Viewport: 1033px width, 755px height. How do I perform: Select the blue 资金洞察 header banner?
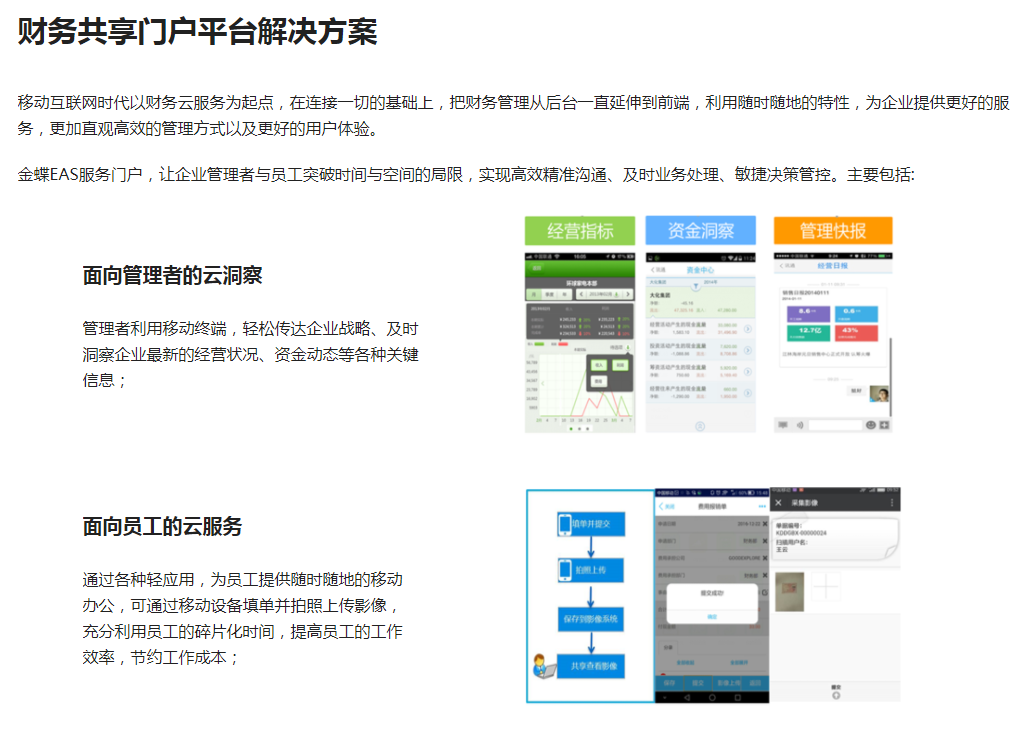(x=700, y=231)
